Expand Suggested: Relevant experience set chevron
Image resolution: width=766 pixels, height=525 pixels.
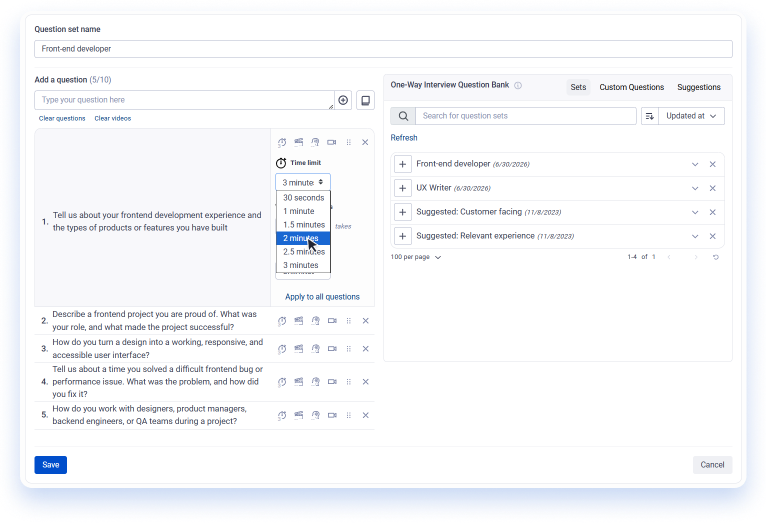click(695, 236)
